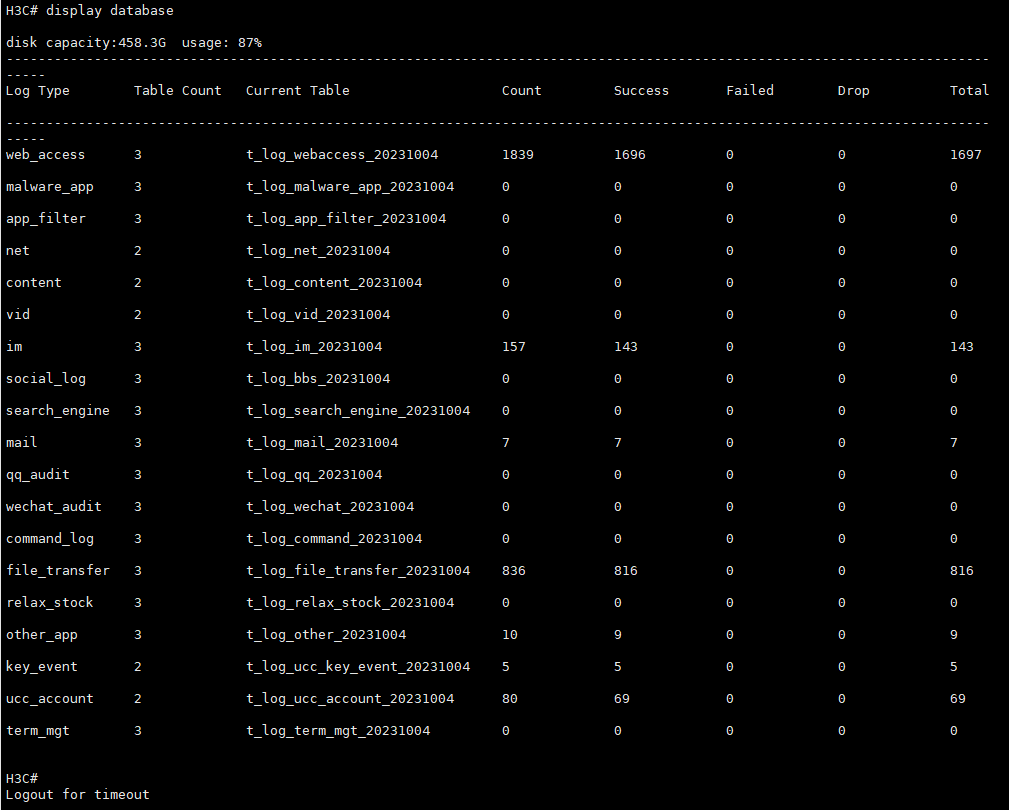Select the file_transfer log type

click(57, 571)
